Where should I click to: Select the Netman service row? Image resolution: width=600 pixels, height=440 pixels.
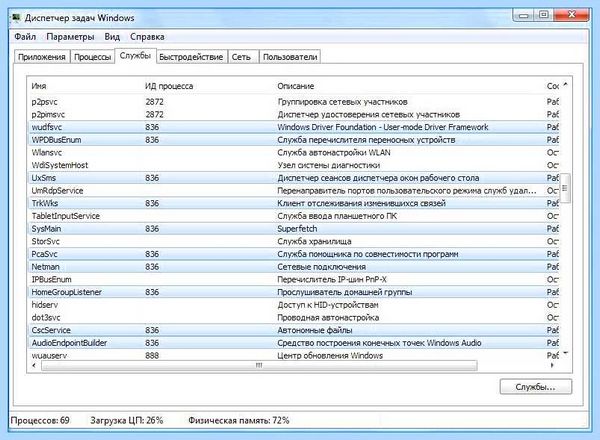295,267
